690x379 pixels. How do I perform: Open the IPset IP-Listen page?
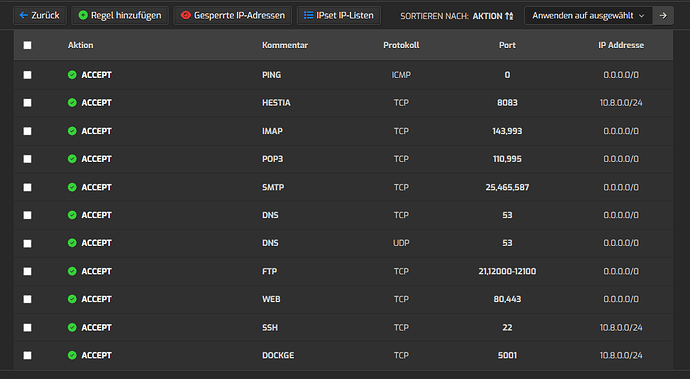(339, 15)
